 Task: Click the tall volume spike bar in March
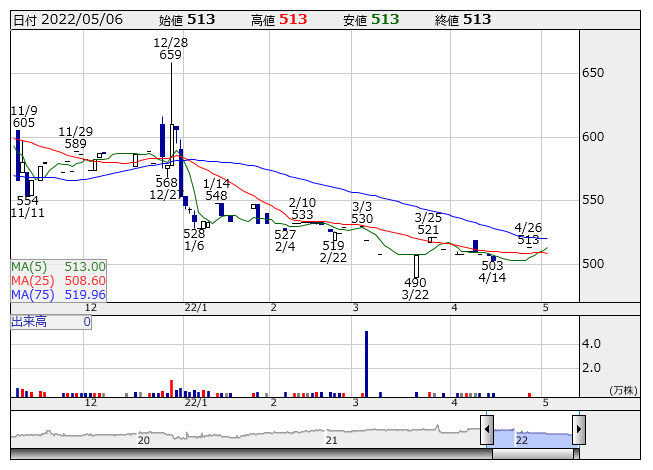tap(366, 363)
